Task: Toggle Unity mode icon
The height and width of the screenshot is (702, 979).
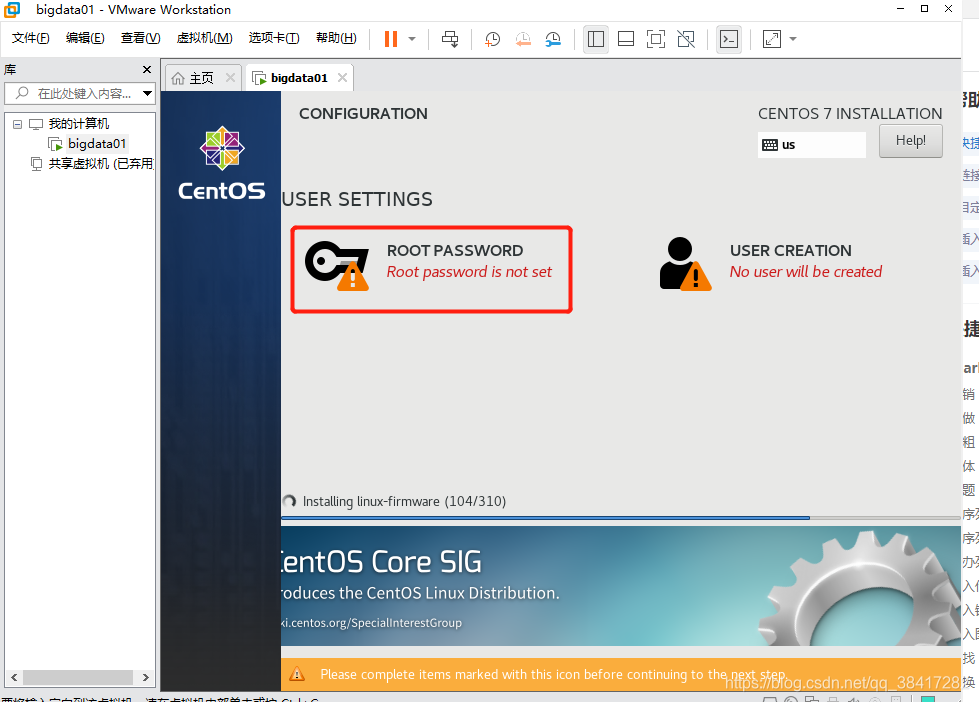Action: pos(686,39)
